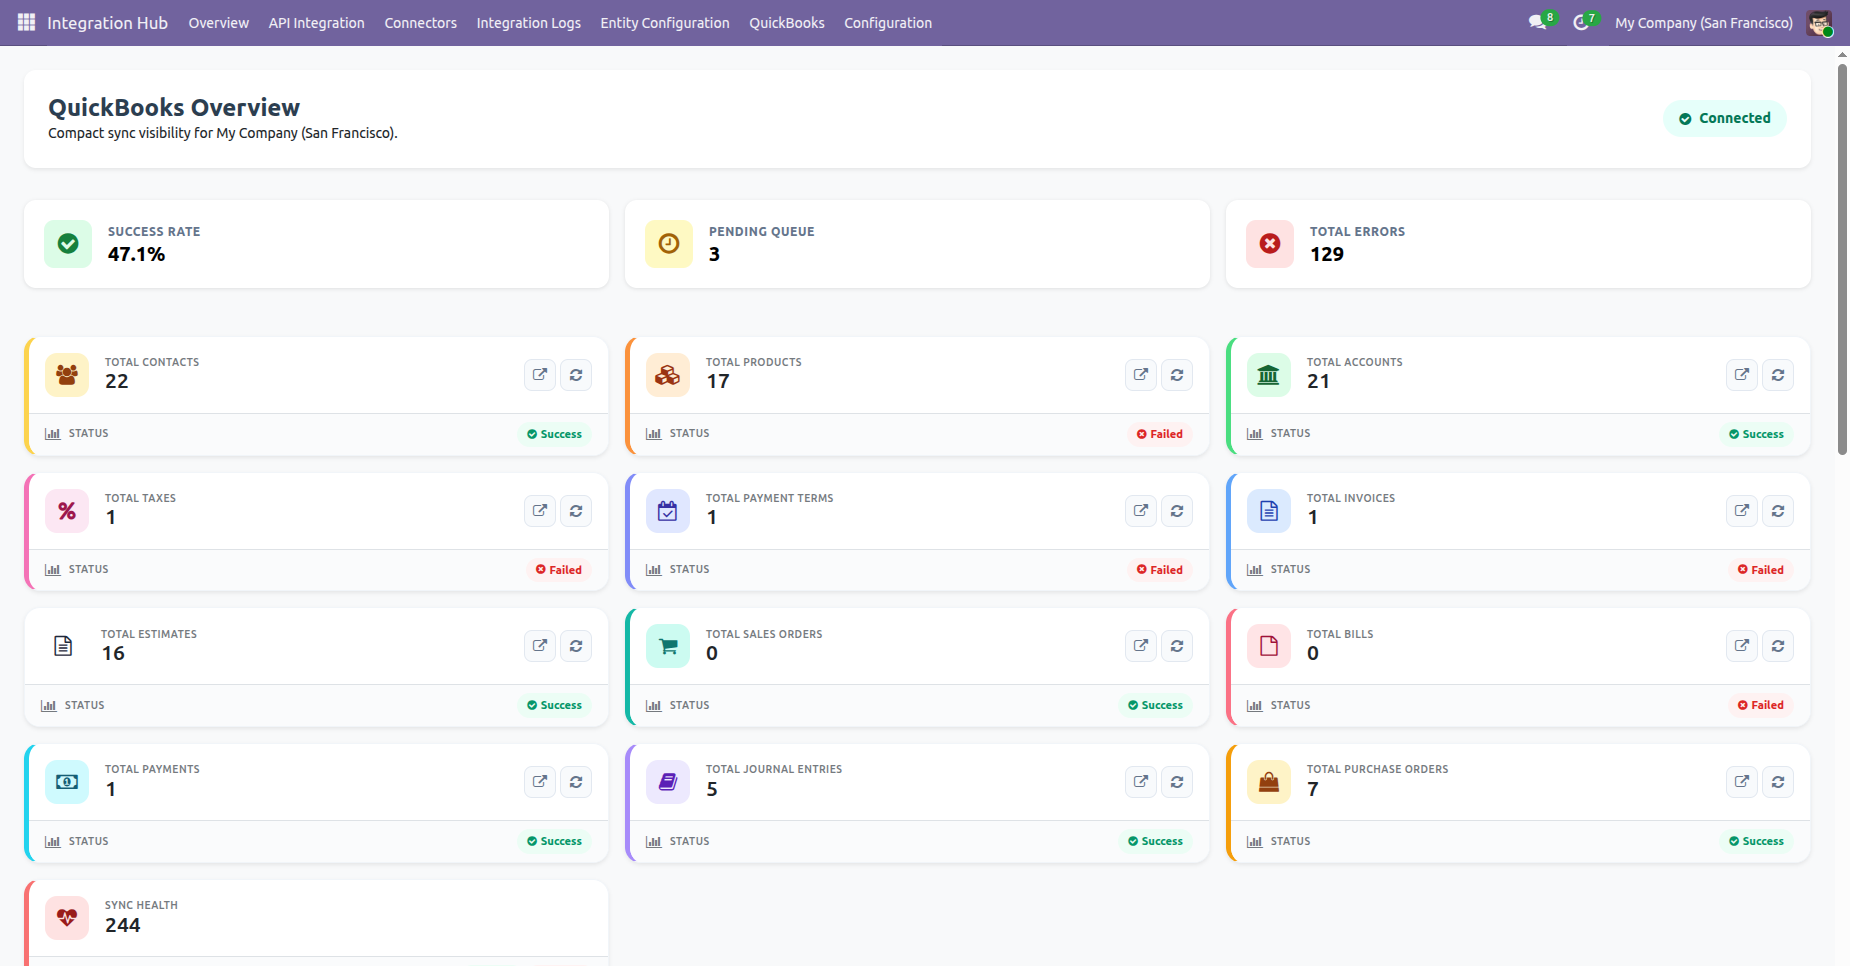Open external view for Total Products

click(x=1141, y=375)
